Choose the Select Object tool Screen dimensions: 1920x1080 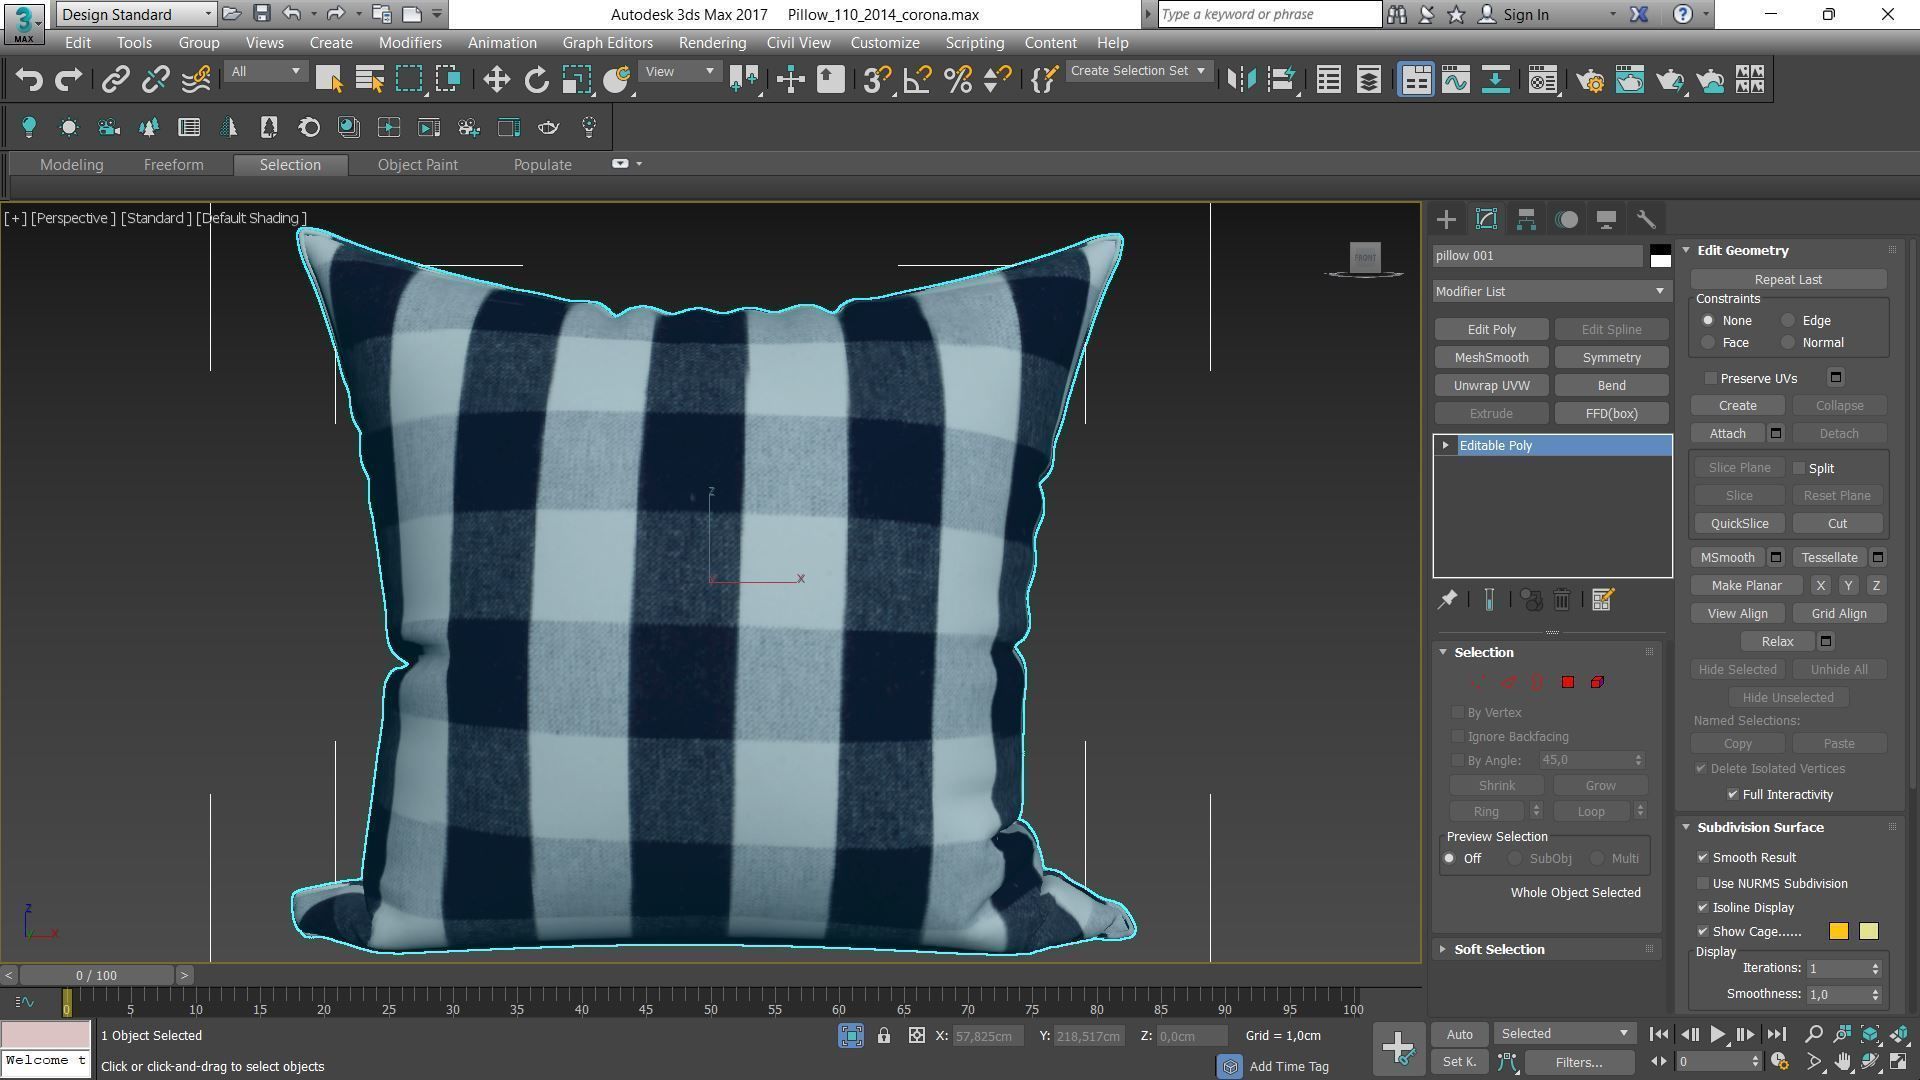point(329,80)
